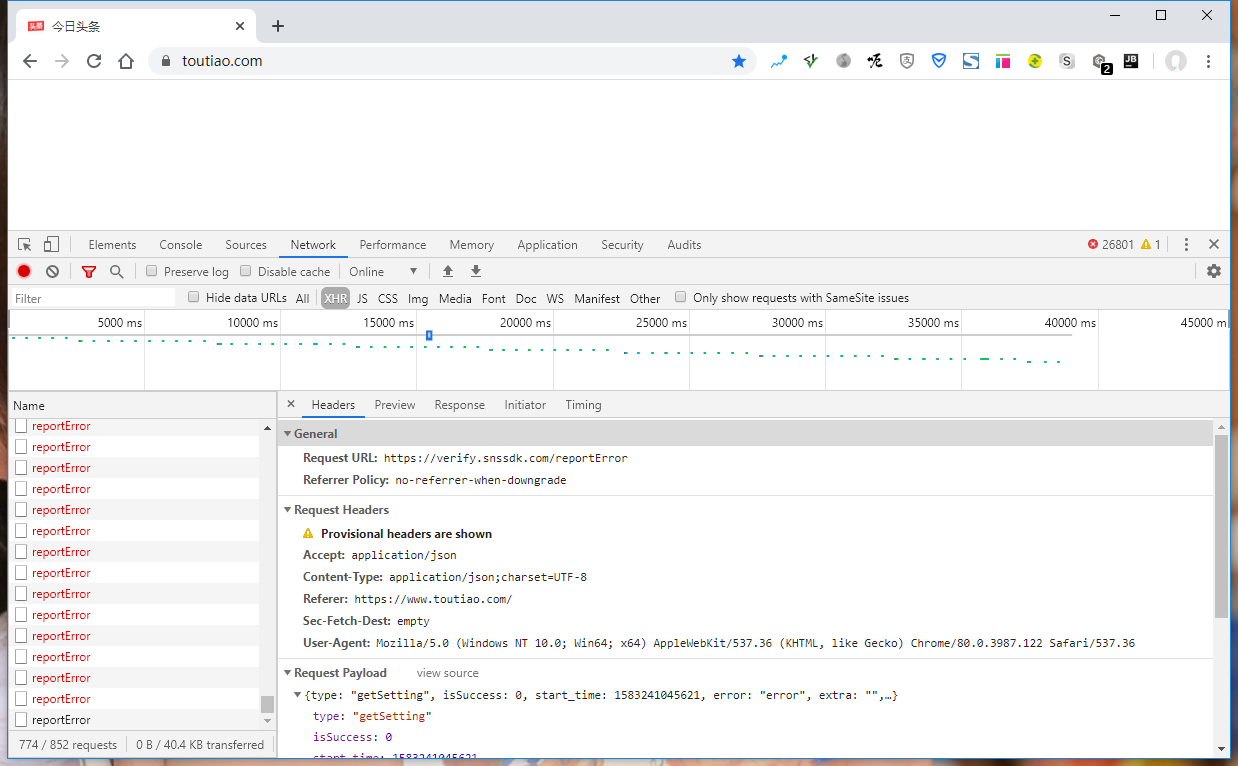Open the Response tab

coord(459,405)
